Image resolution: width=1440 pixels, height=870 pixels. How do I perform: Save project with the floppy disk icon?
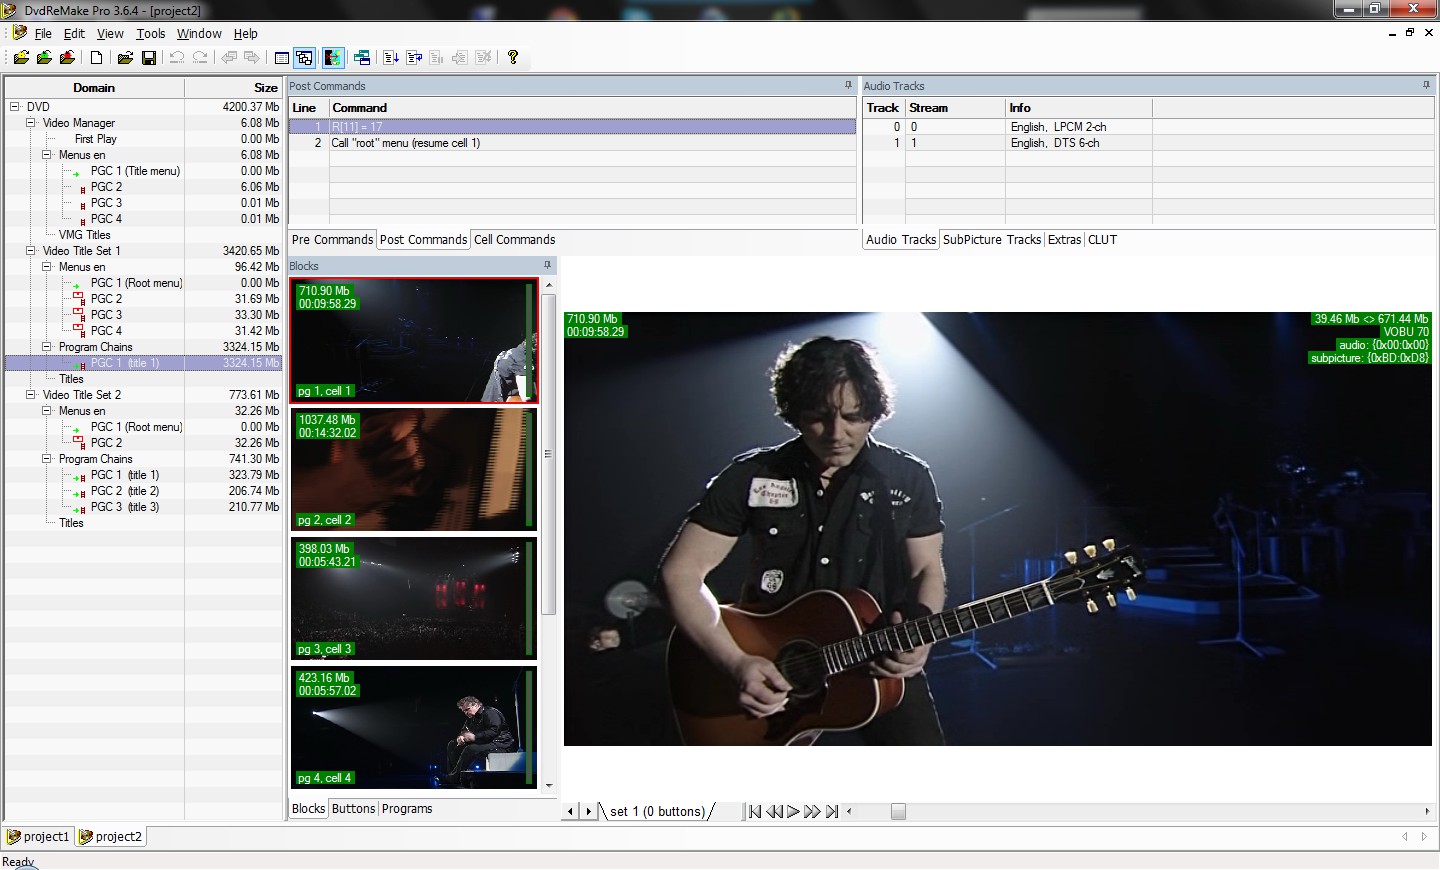coord(149,58)
